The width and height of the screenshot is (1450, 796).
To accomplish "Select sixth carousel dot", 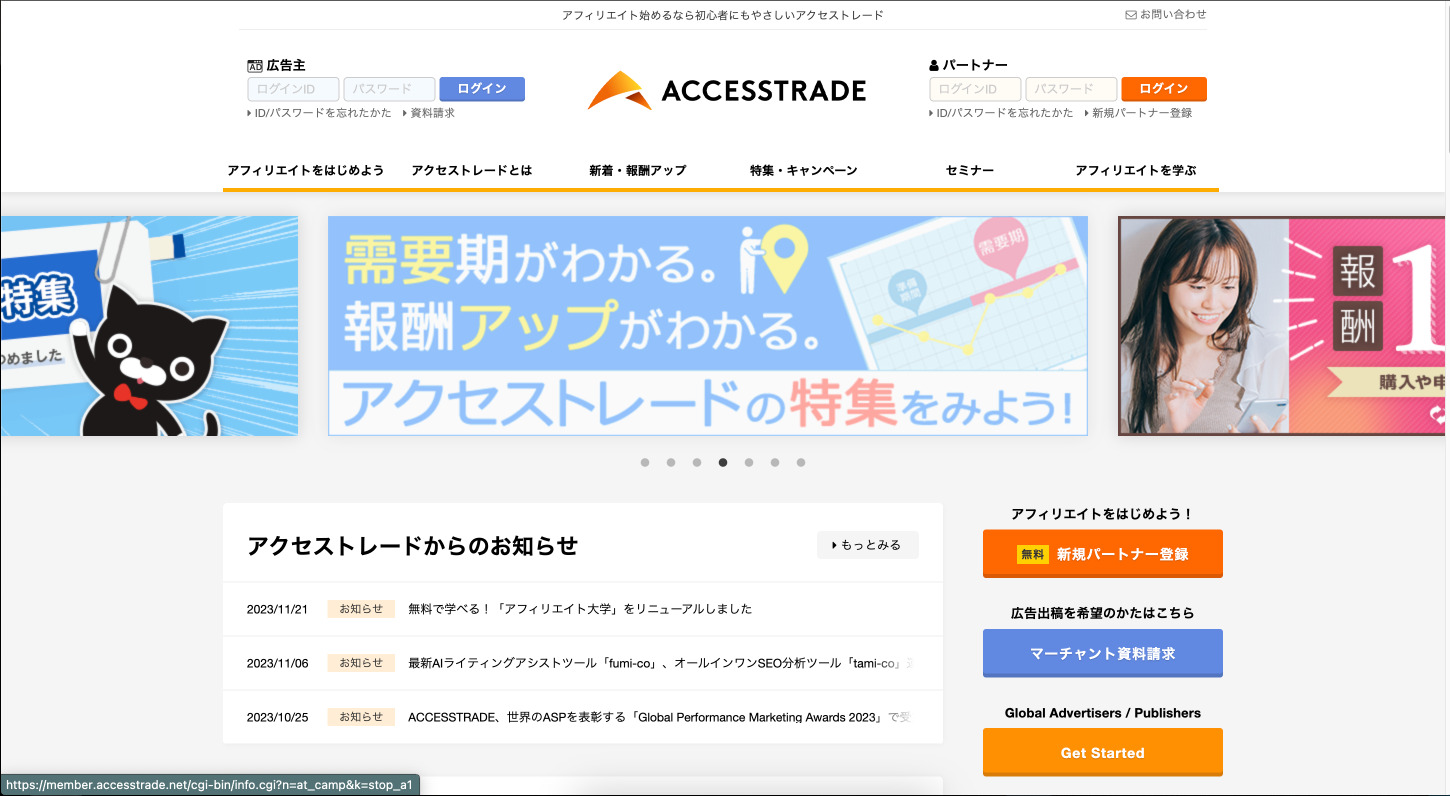I will click(775, 462).
